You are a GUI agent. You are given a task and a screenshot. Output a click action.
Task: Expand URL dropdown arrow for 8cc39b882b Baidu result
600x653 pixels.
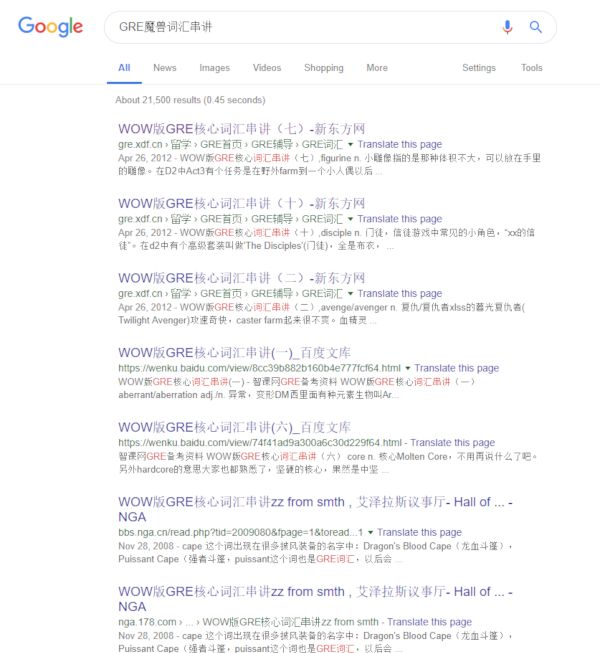(408, 368)
